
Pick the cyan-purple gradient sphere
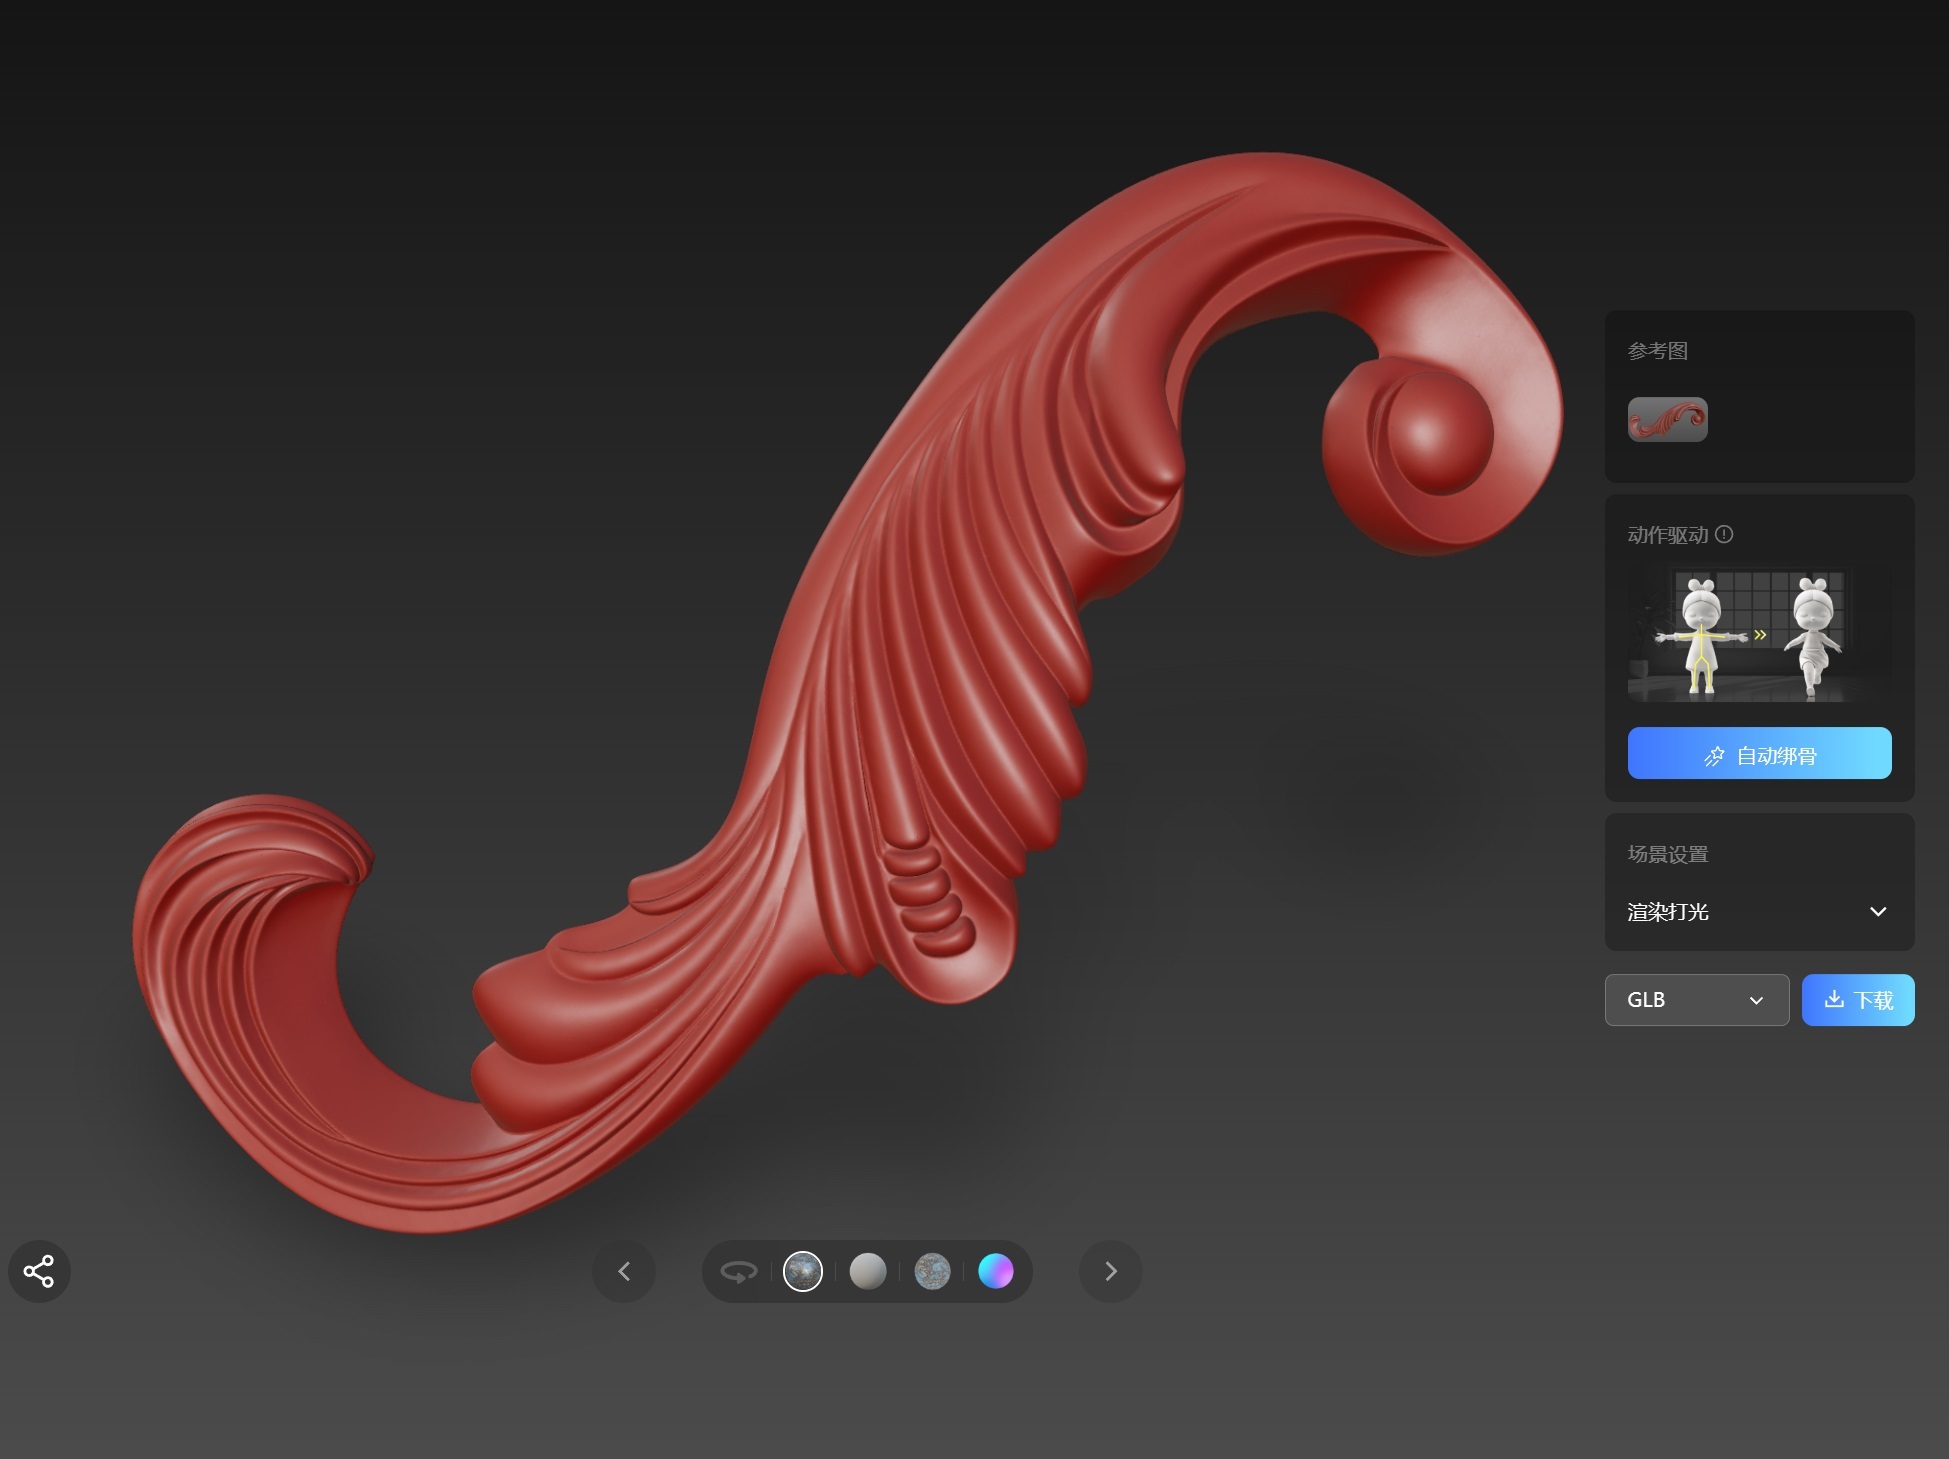pyautogui.click(x=995, y=1271)
